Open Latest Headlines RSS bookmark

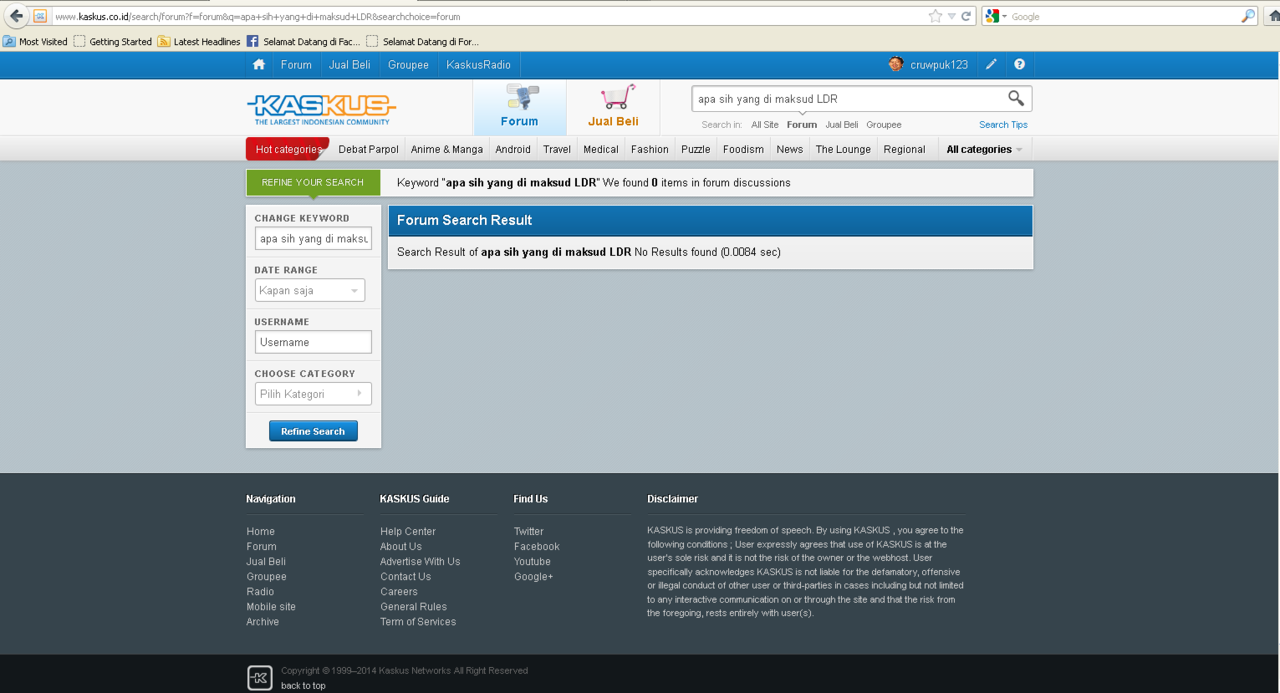tap(199, 41)
